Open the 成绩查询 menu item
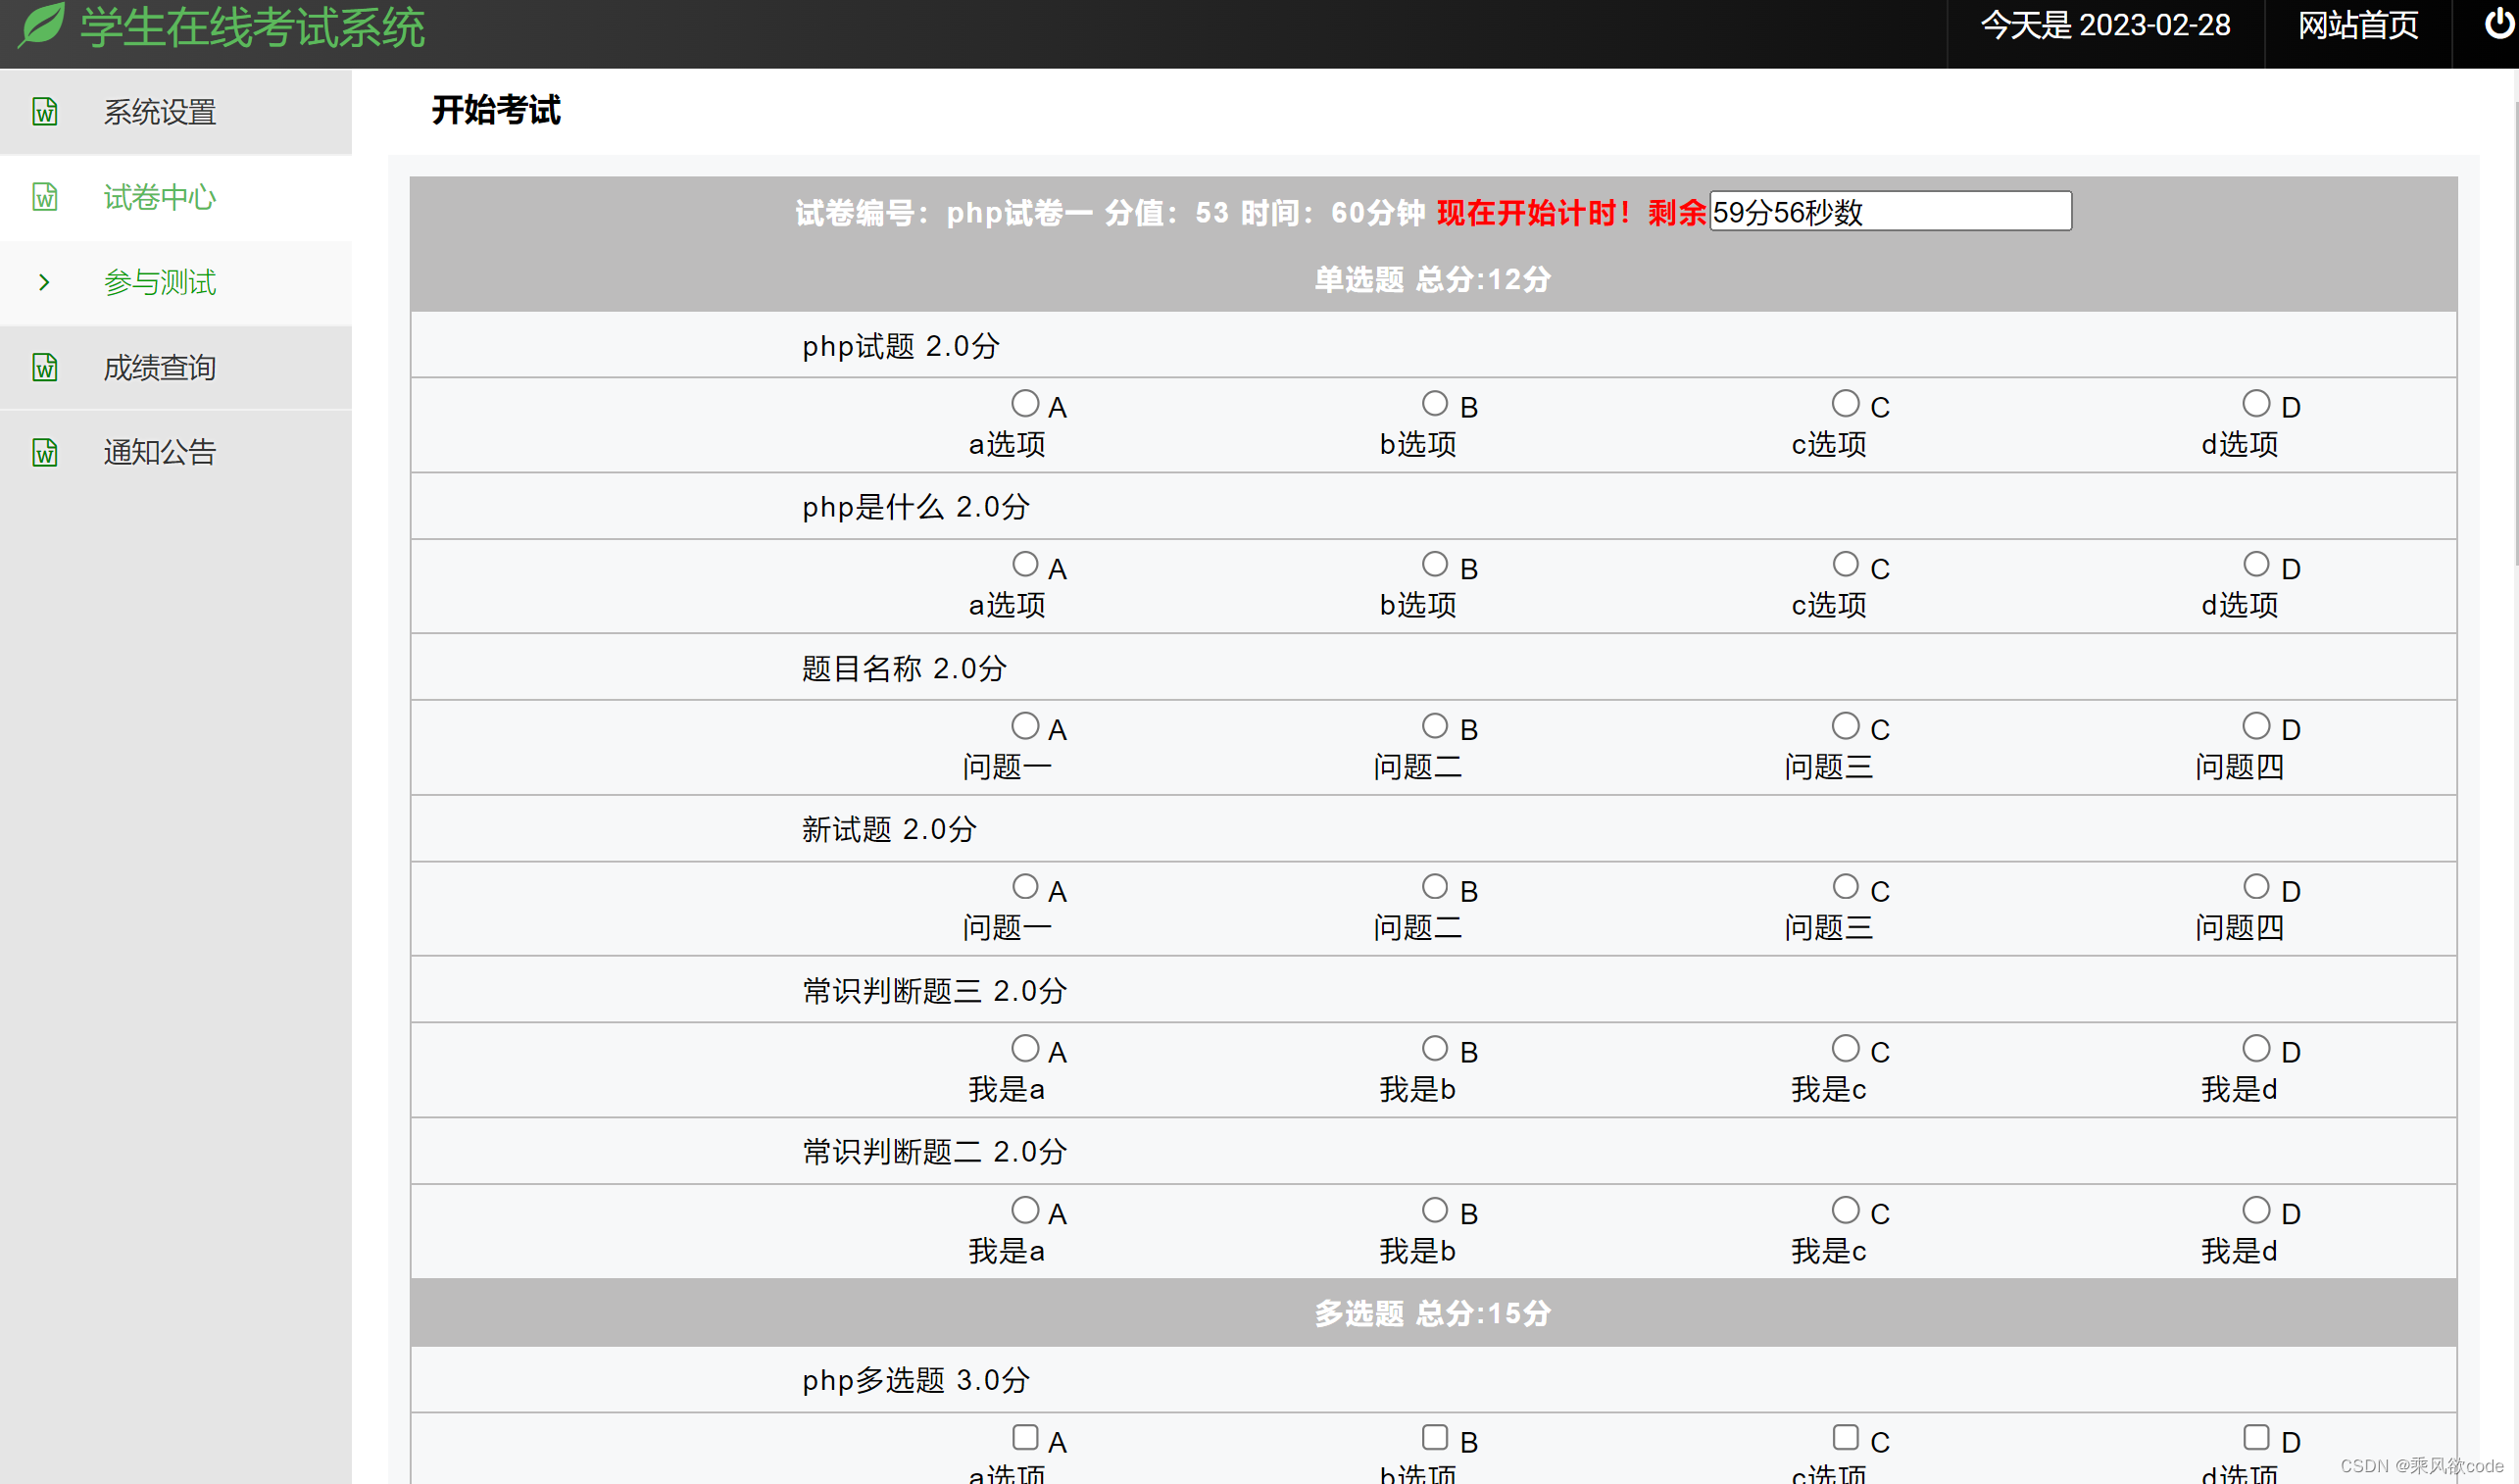Viewport: 2519px width, 1484px height. [160, 367]
